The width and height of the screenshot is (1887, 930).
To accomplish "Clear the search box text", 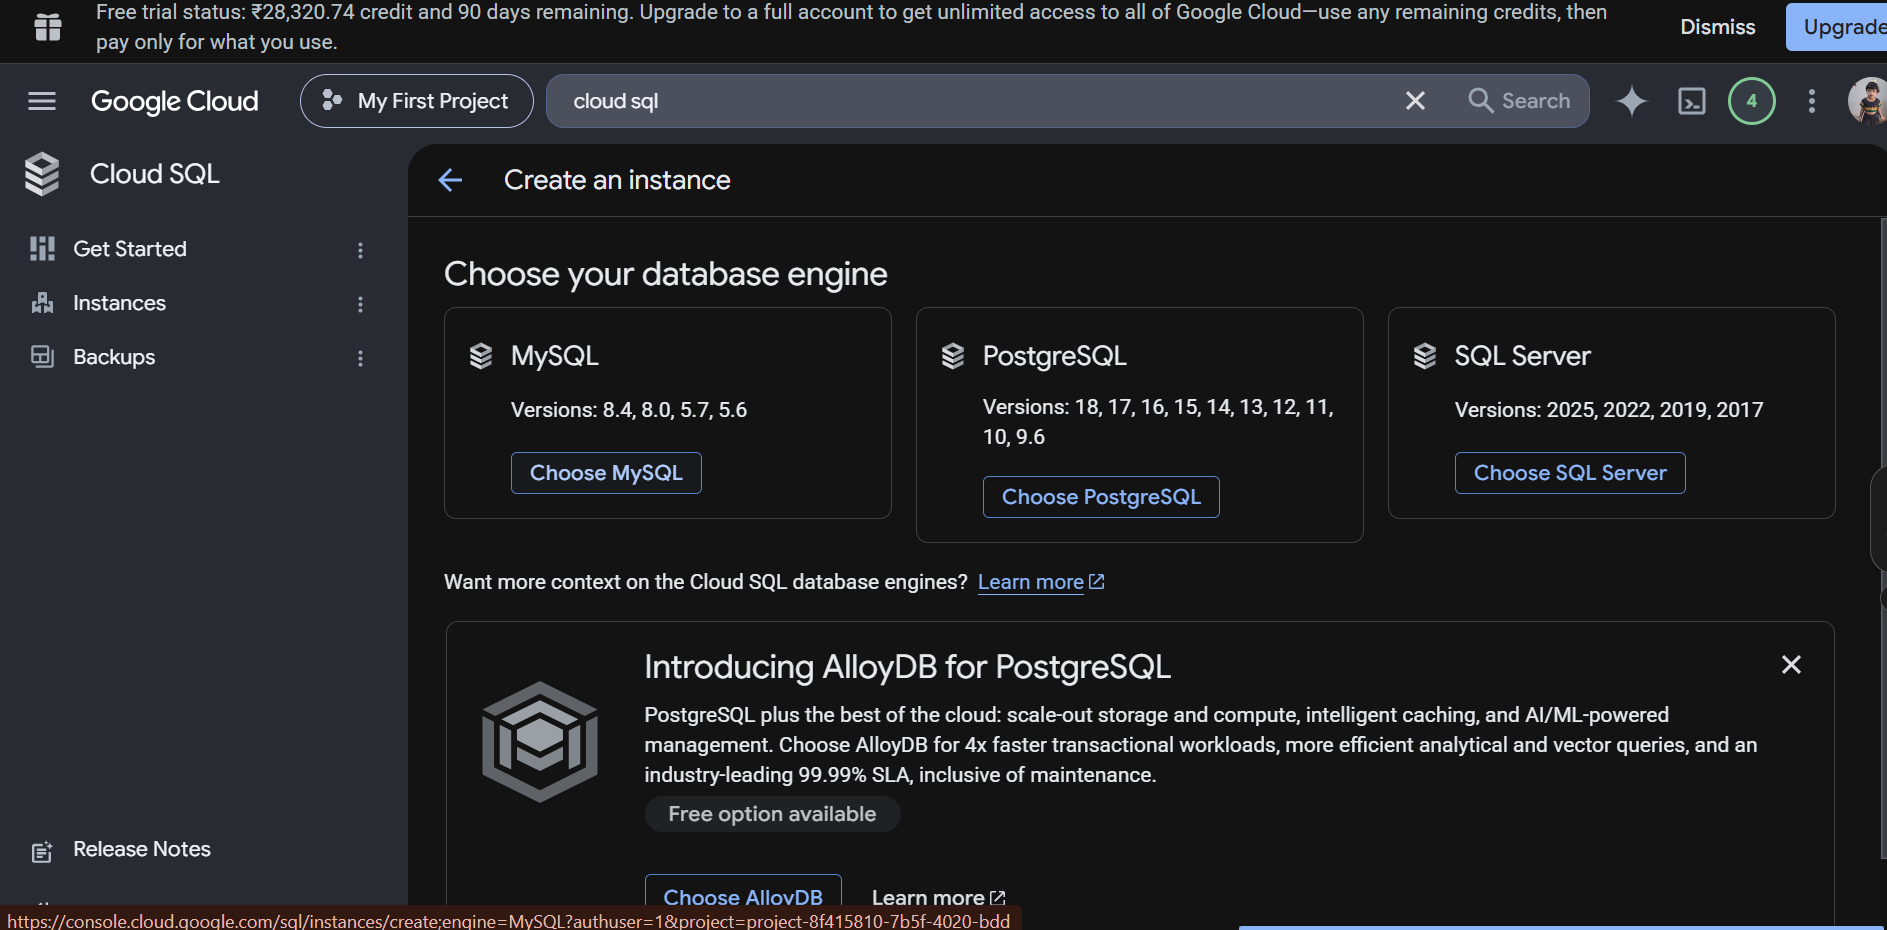I will [1415, 101].
